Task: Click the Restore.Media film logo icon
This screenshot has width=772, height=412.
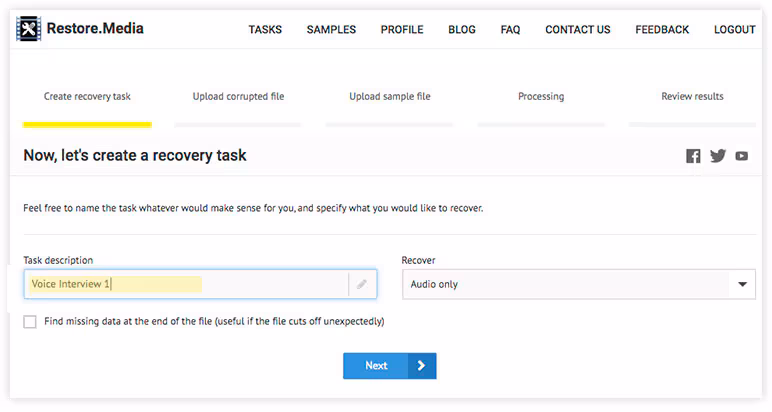Action: point(29,29)
